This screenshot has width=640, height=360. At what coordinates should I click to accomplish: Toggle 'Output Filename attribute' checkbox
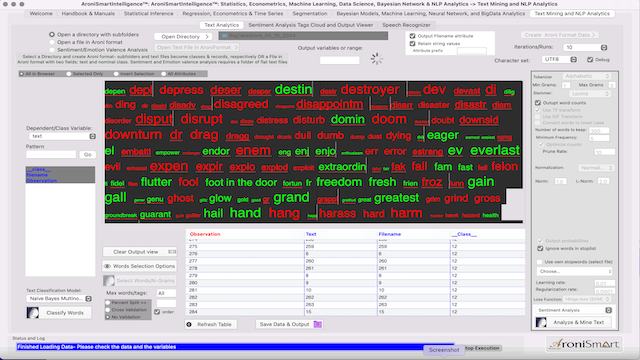click(x=412, y=36)
